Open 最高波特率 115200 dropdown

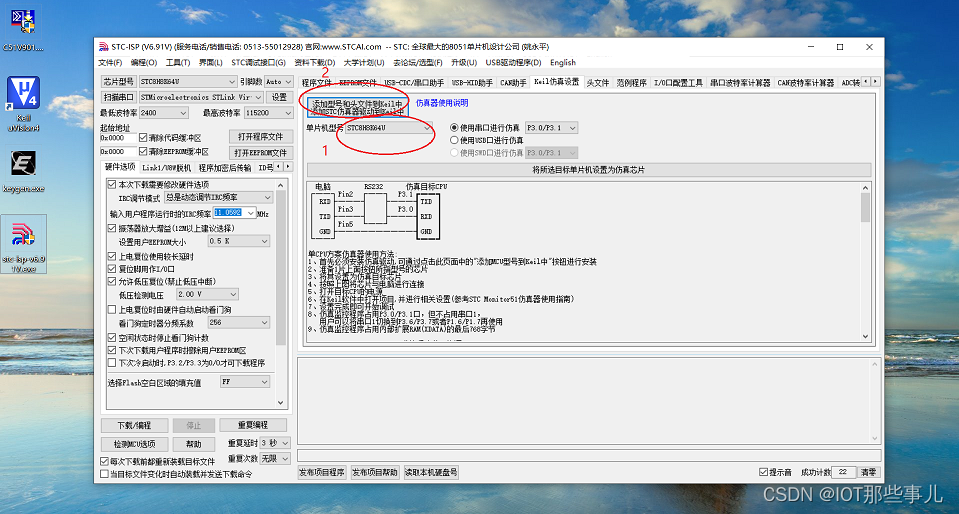click(268, 113)
